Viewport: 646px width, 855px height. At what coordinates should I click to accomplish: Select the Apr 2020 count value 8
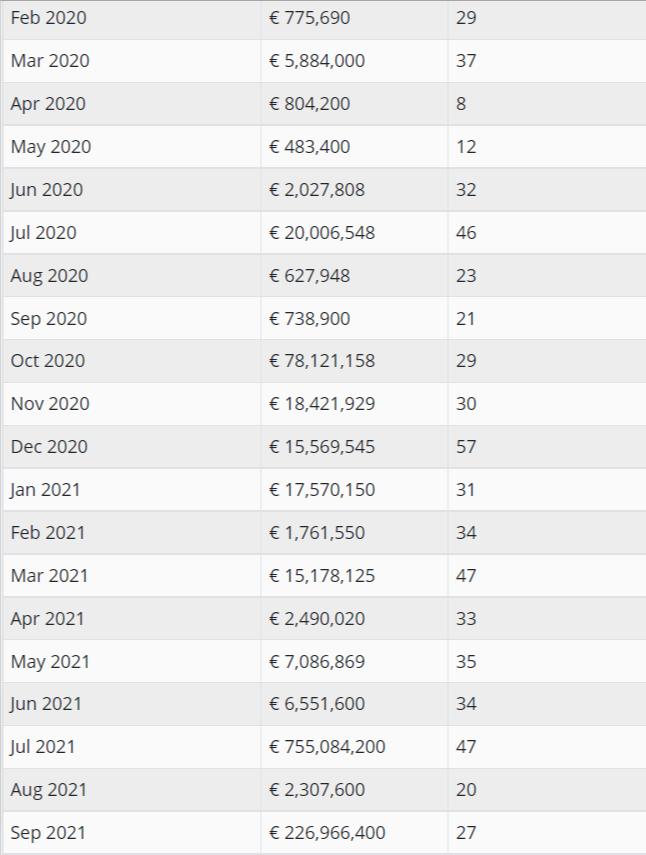[x=461, y=104]
